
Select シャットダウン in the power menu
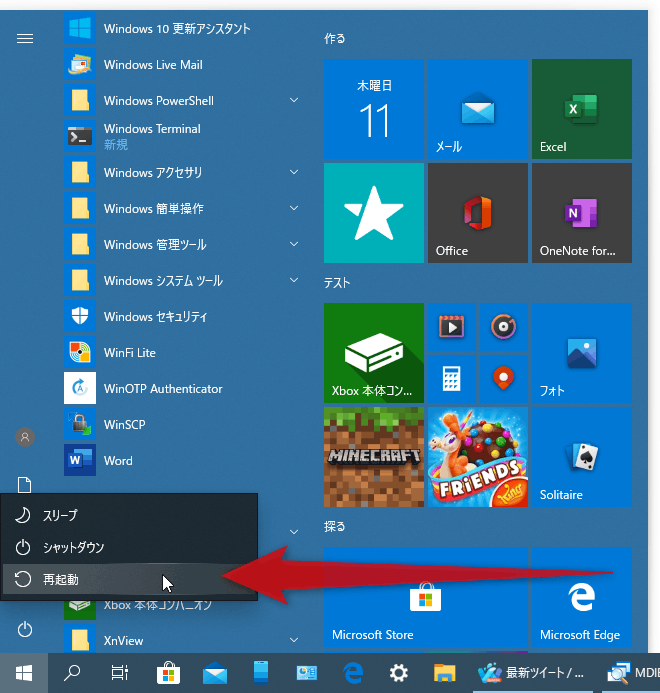129,547
